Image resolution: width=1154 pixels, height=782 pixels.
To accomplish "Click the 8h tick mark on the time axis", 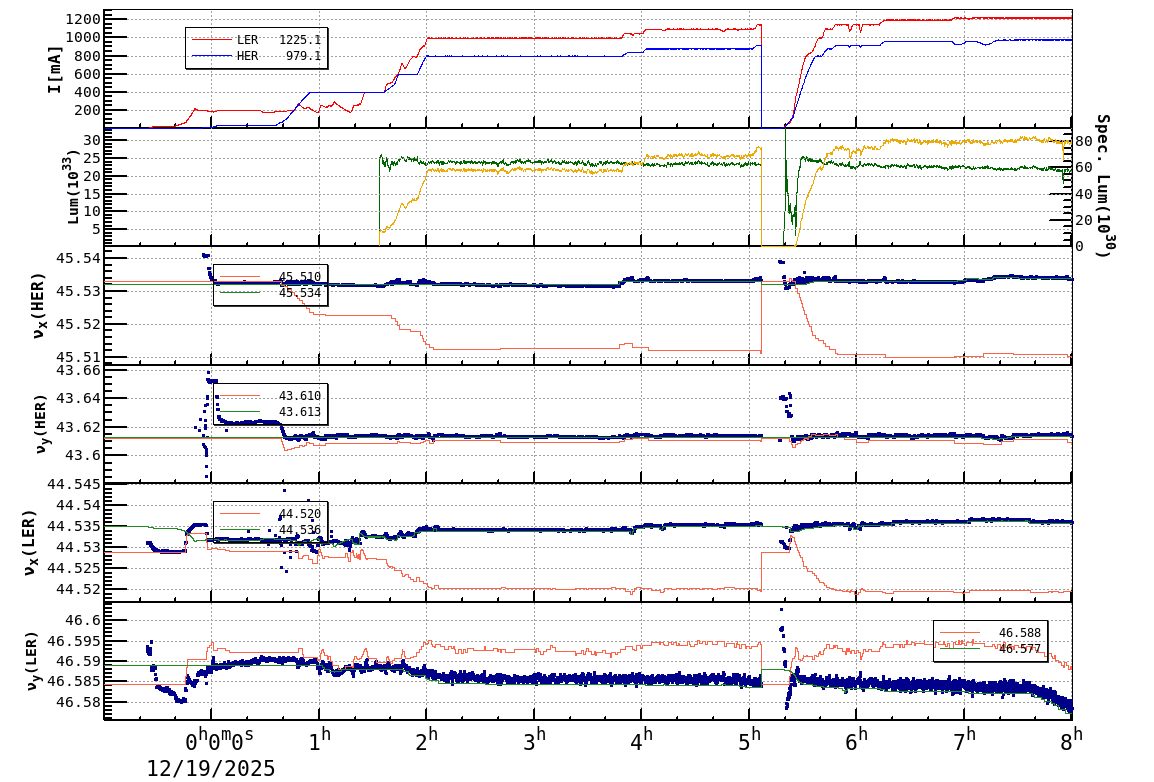I will pos(1073,720).
